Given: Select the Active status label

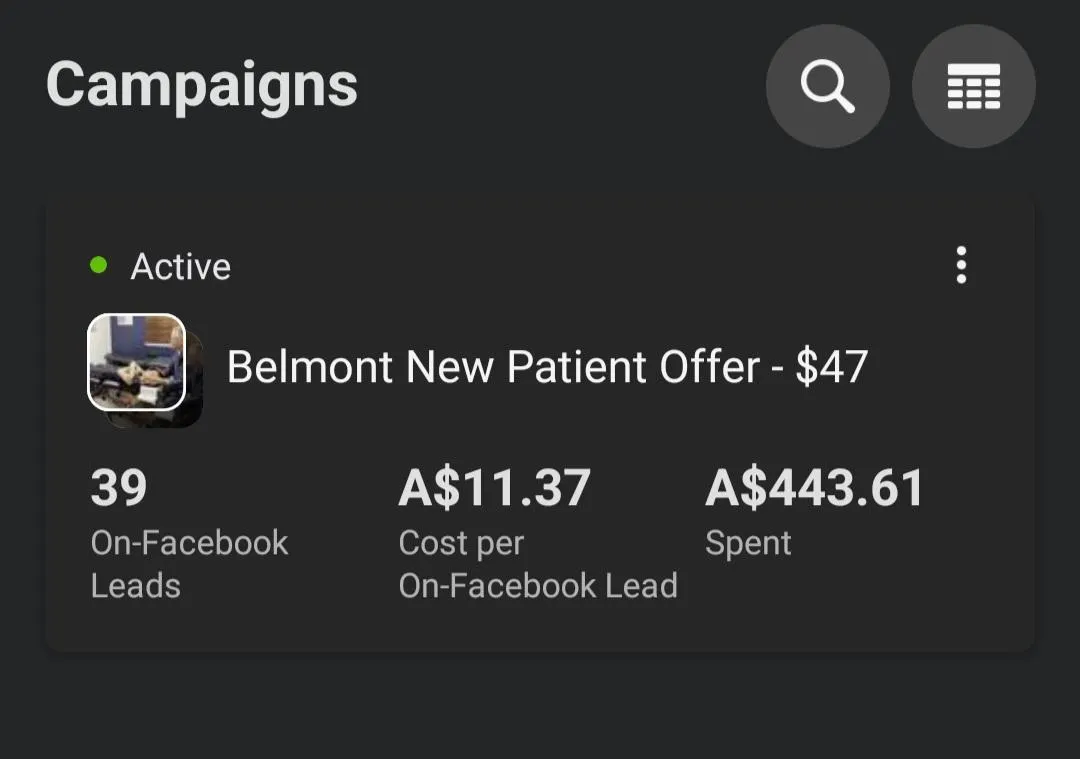Looking at the screenshot, I should coord(180,267).
